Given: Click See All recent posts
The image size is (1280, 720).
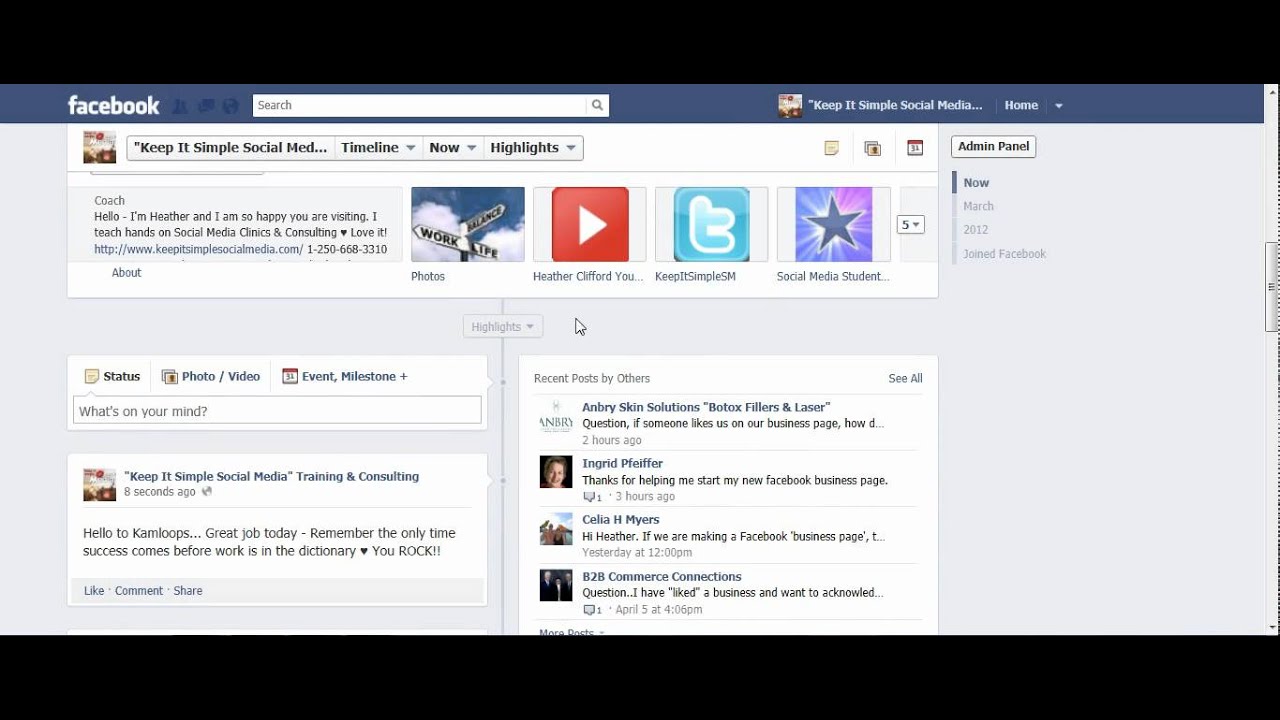Looking at the screenshot, I should pos(905,379).
